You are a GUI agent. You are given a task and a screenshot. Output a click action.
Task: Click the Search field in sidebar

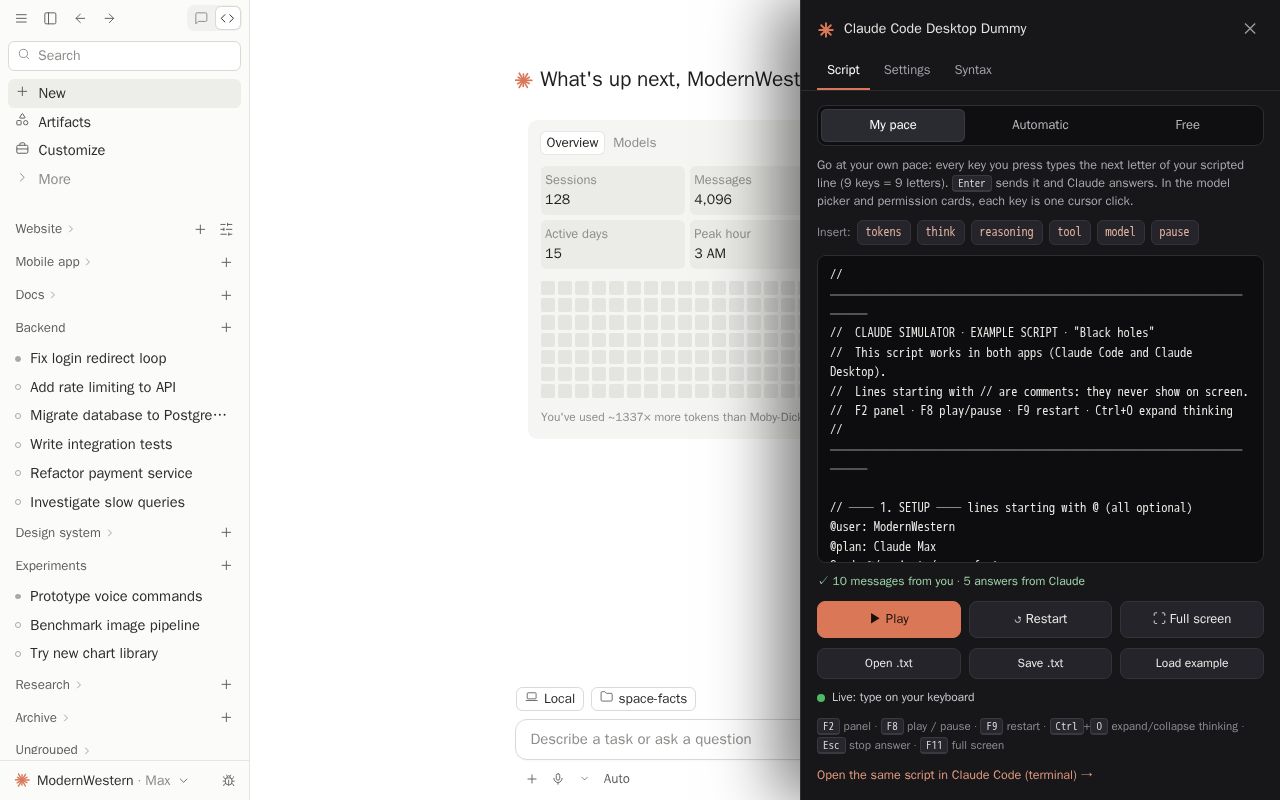pos(124,55)
